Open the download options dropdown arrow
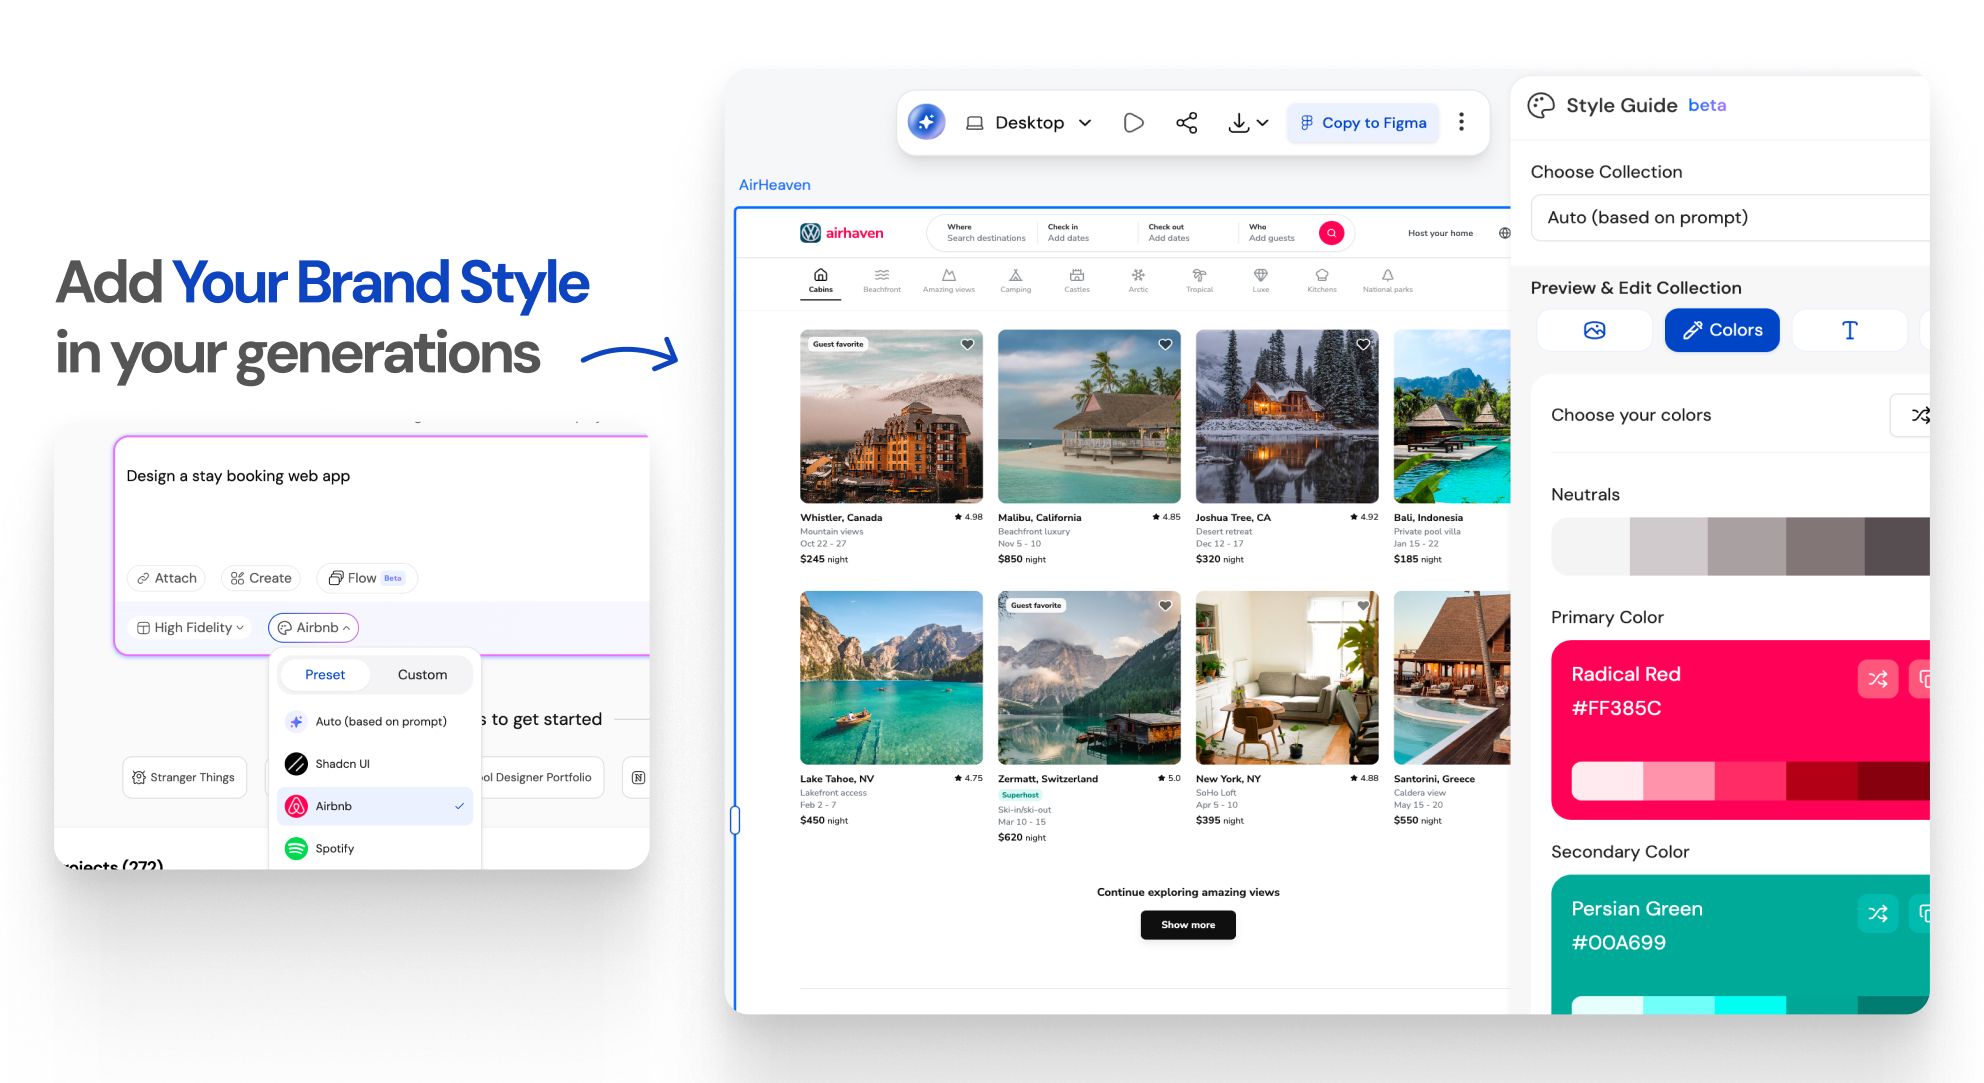 pyautogui.click(x=1262, y=122)
